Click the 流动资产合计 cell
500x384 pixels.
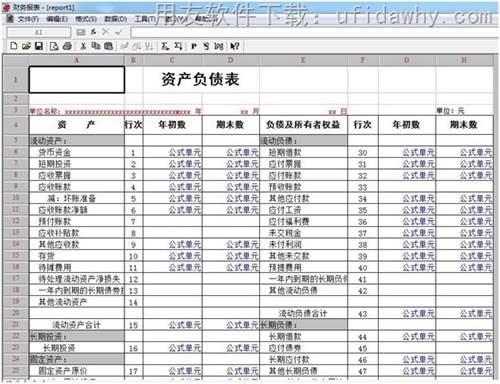(77, 325)
